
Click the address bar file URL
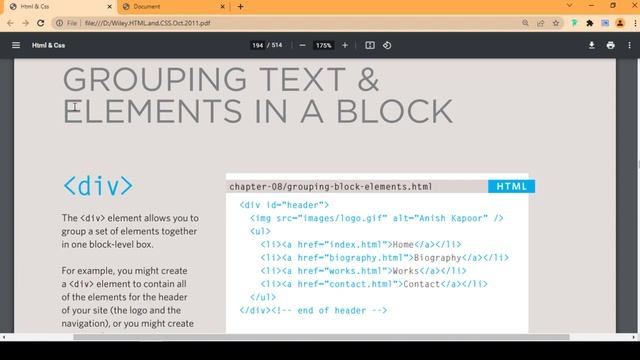(147, 23)
